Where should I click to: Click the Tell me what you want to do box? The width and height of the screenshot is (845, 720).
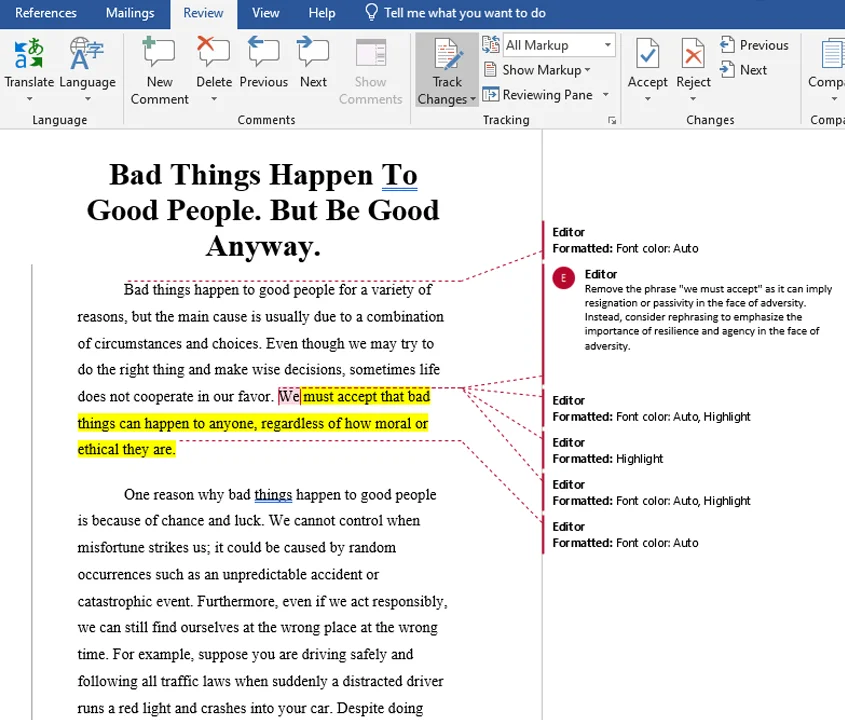coord(464,13)
